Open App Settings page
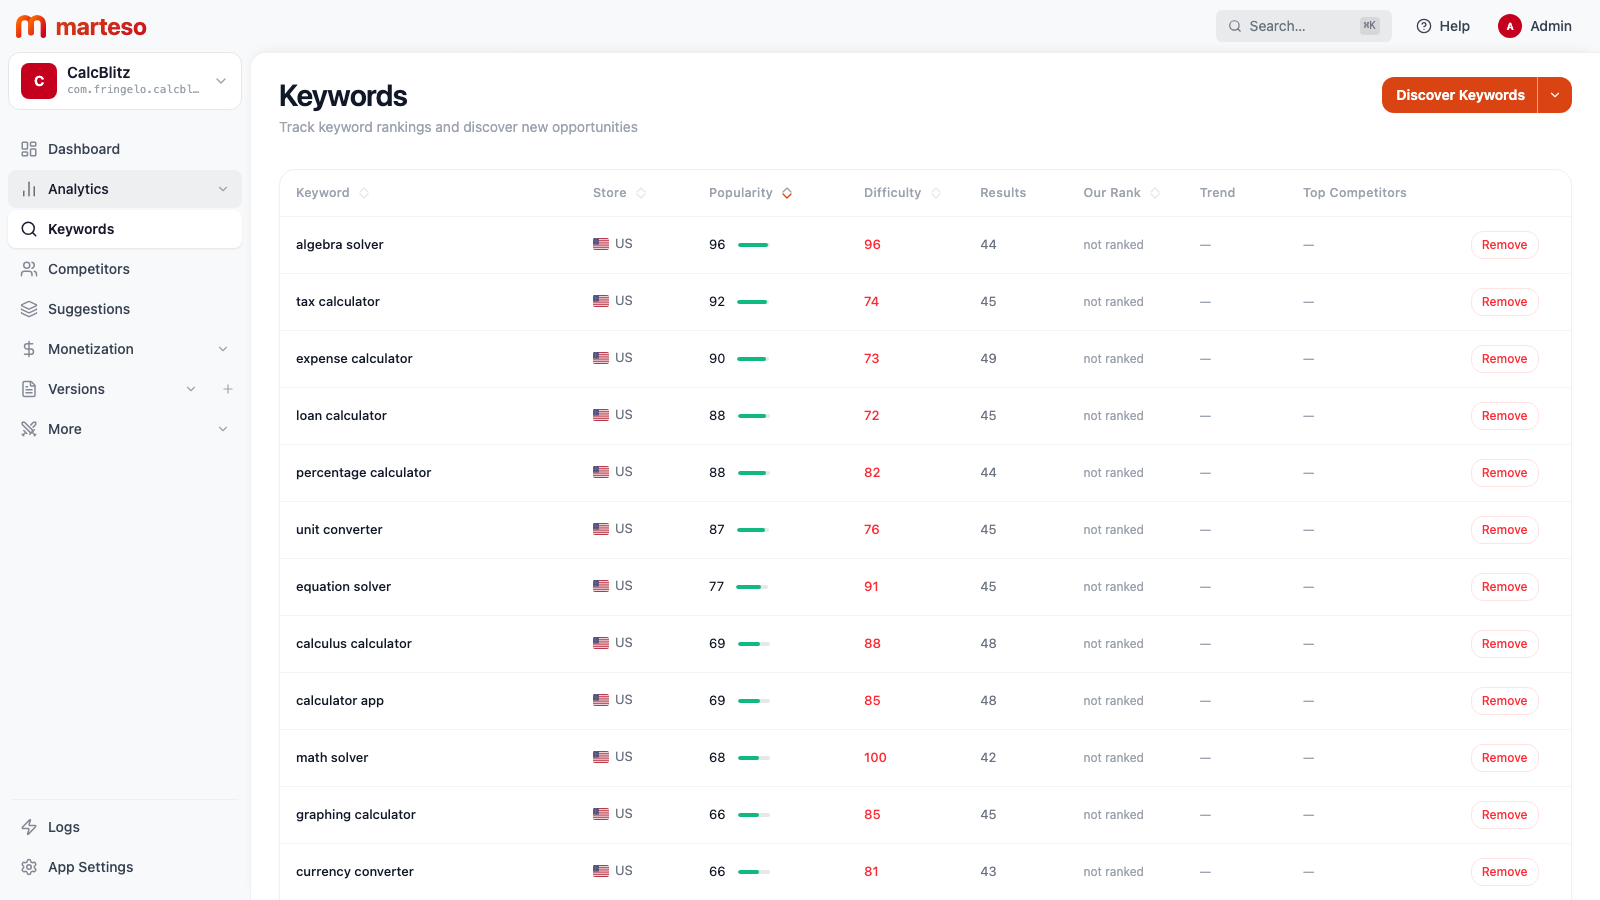 tap(125, 867)
